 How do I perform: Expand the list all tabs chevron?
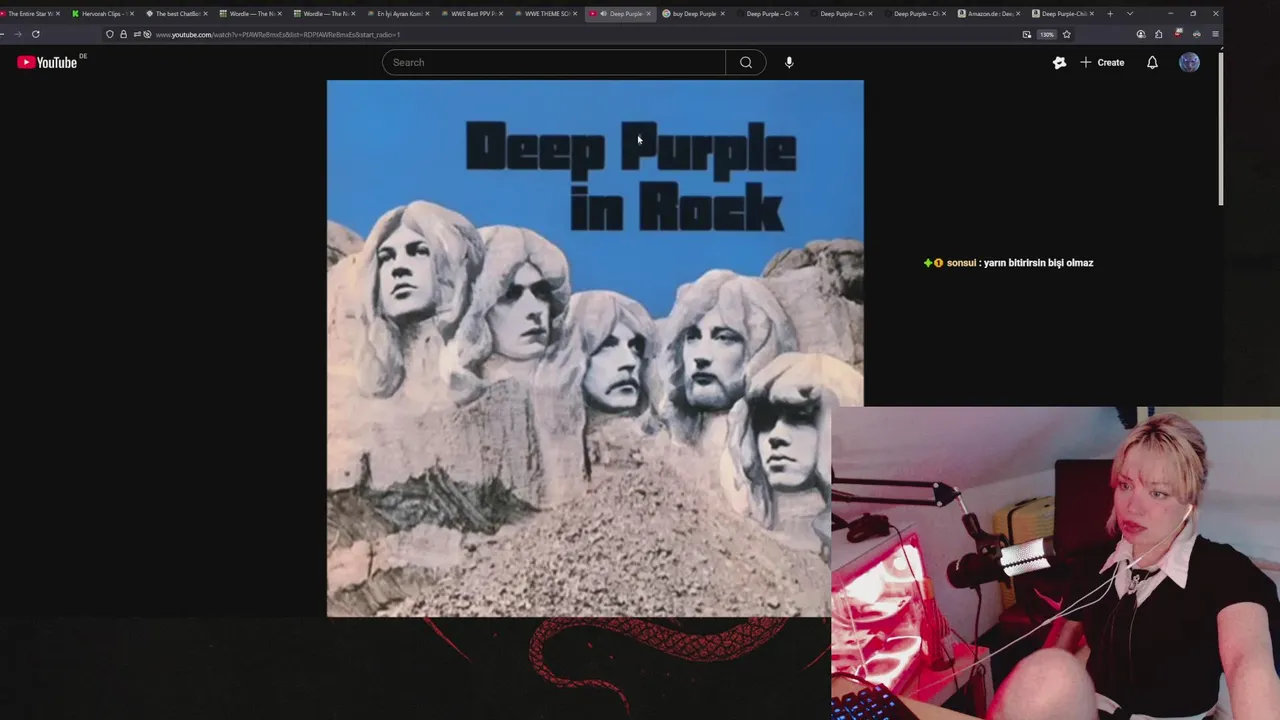[1130, 14]
